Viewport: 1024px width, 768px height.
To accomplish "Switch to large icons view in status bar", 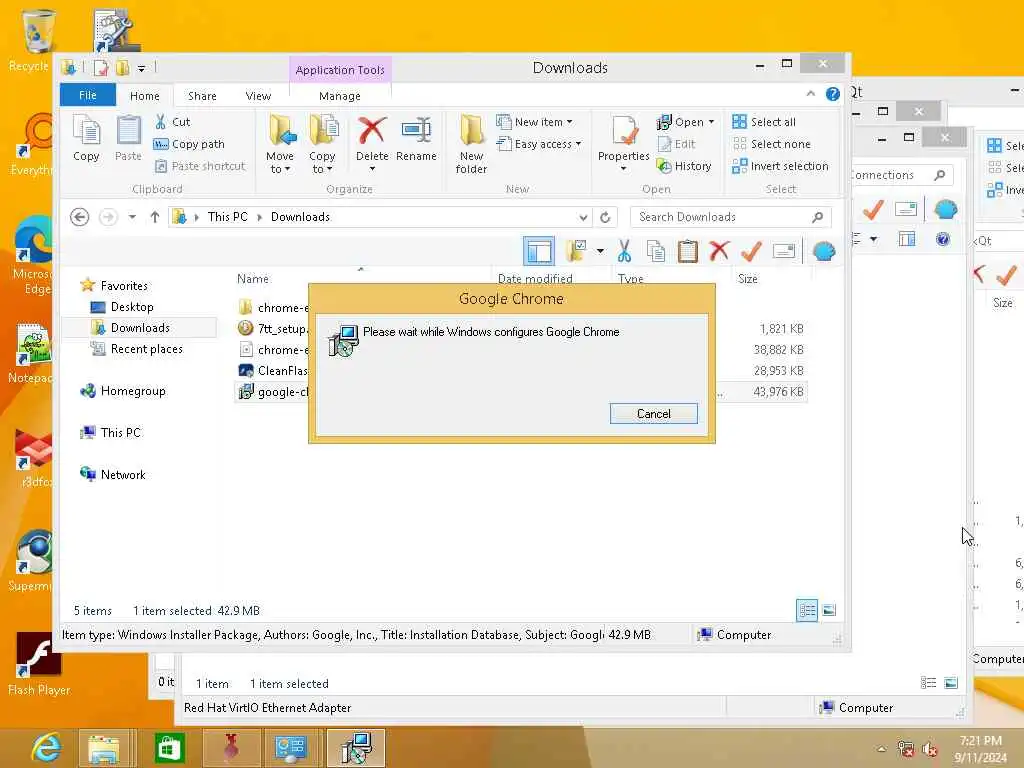I will click(x=829, y=611).
